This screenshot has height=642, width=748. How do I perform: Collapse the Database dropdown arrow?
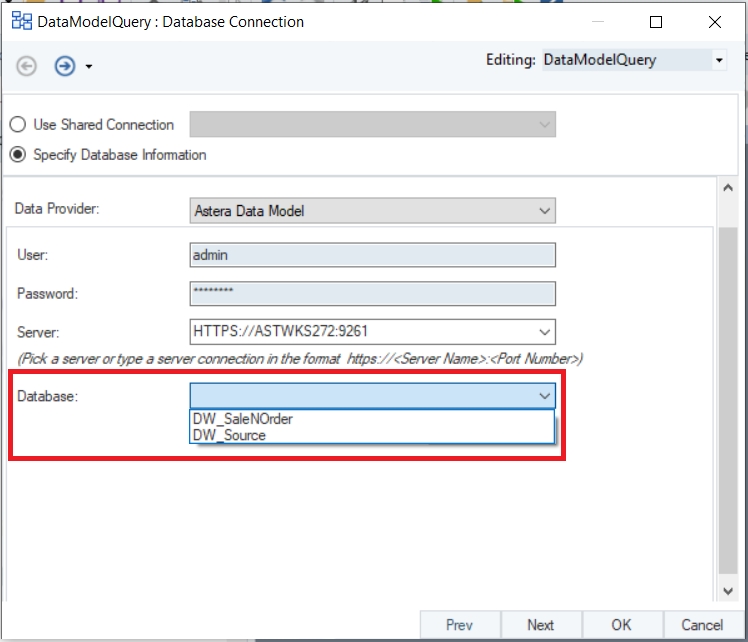[x=544, y=396]
